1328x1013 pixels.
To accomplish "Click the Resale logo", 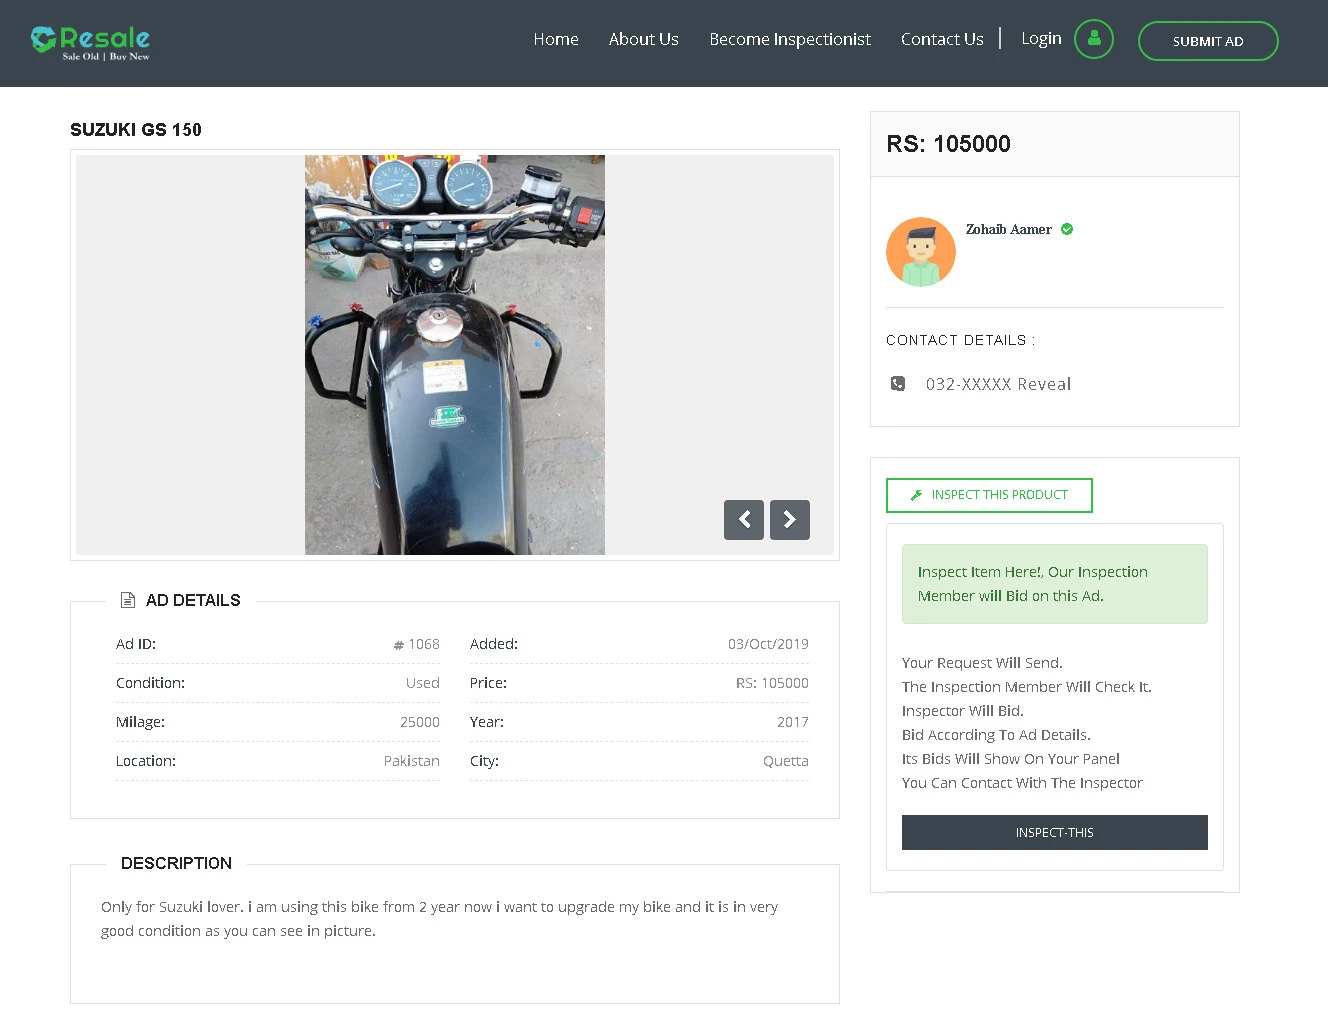I will point(90,43).
